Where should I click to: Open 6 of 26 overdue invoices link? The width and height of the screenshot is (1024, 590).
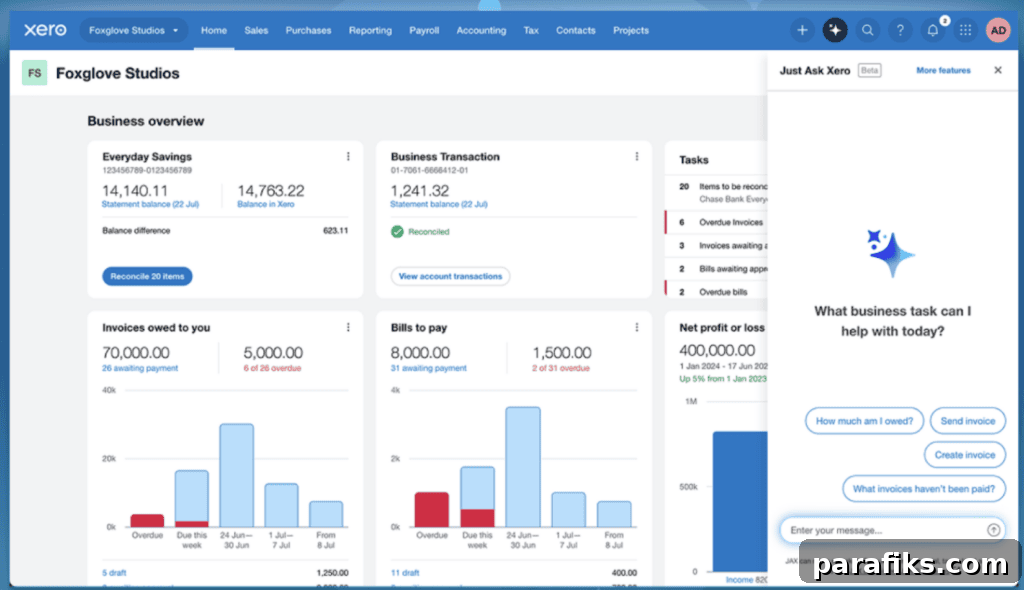pos(272,368)
